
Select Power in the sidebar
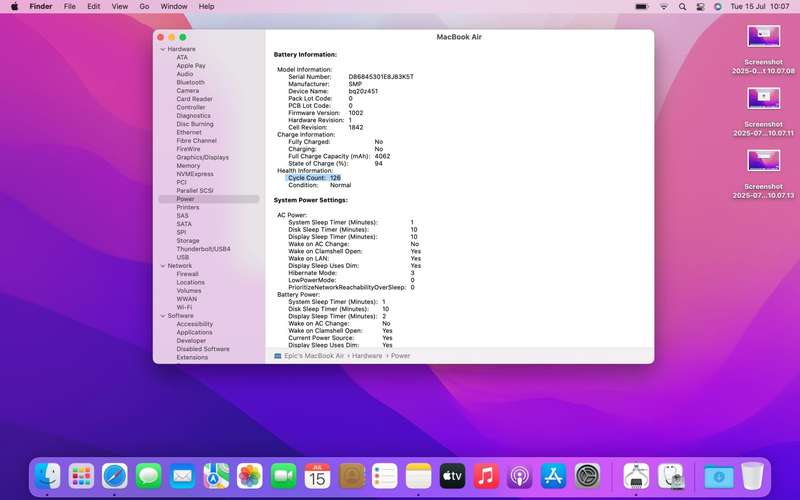pyautogui.click(x=209, y=199)
